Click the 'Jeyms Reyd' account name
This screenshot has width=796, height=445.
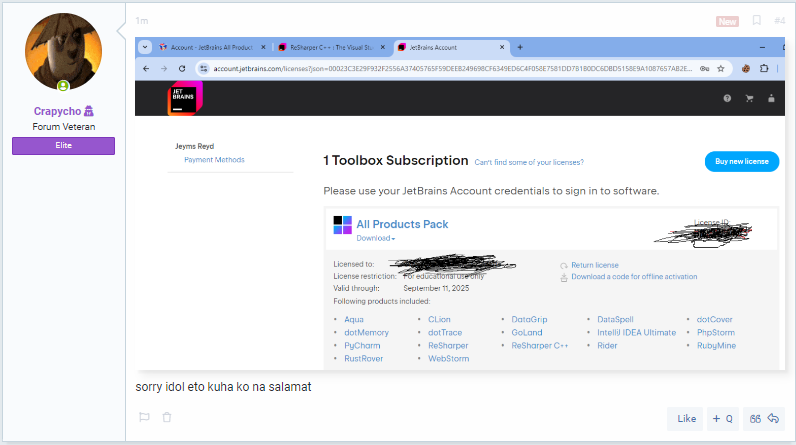click(x=194, y=146)
